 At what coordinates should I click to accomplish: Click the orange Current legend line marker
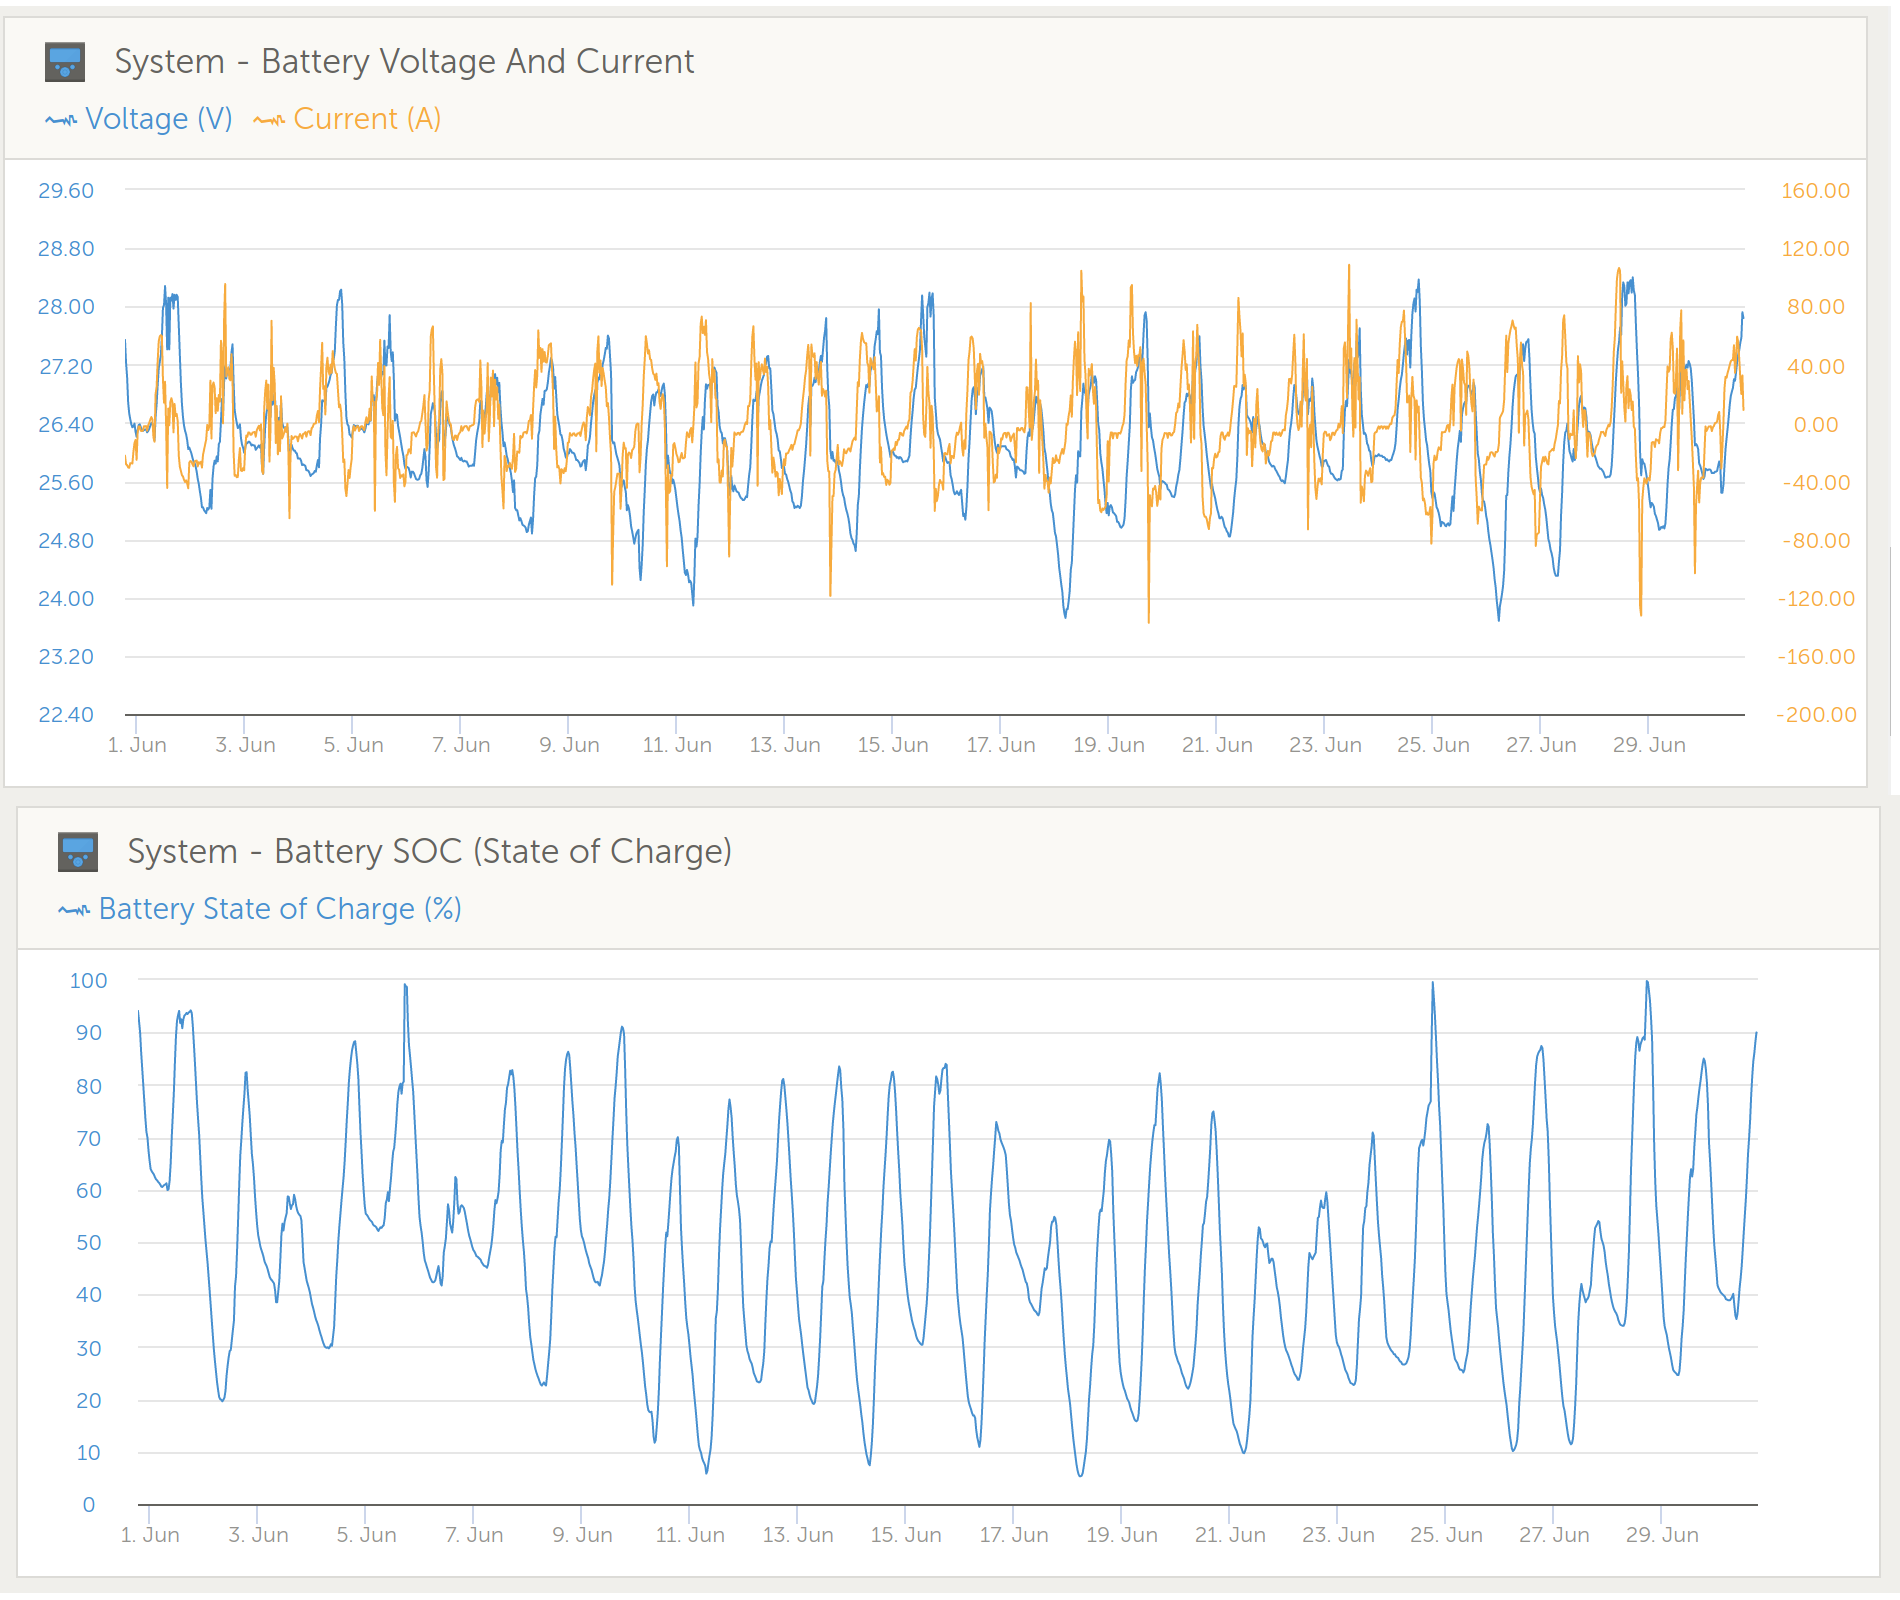click(269, 120)
